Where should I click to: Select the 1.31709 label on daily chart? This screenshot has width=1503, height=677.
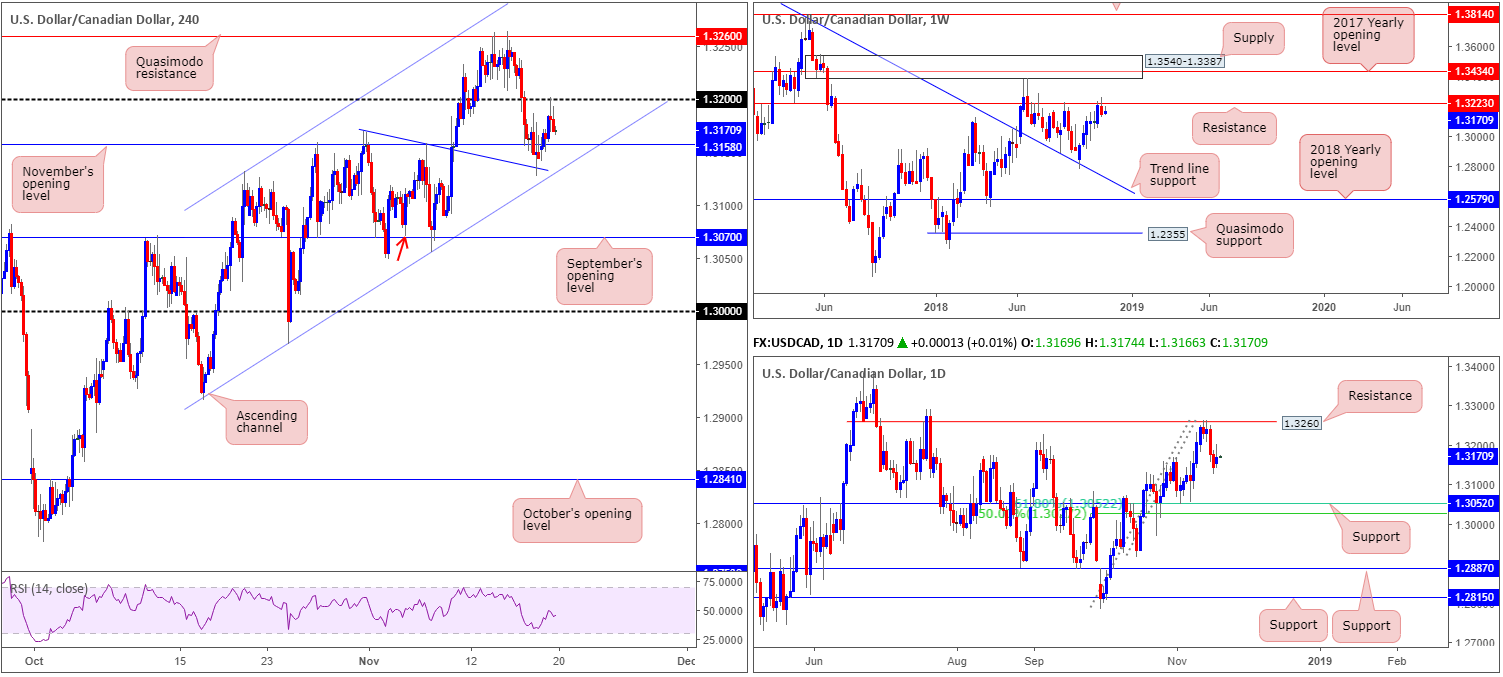[x=1476, y=456]
